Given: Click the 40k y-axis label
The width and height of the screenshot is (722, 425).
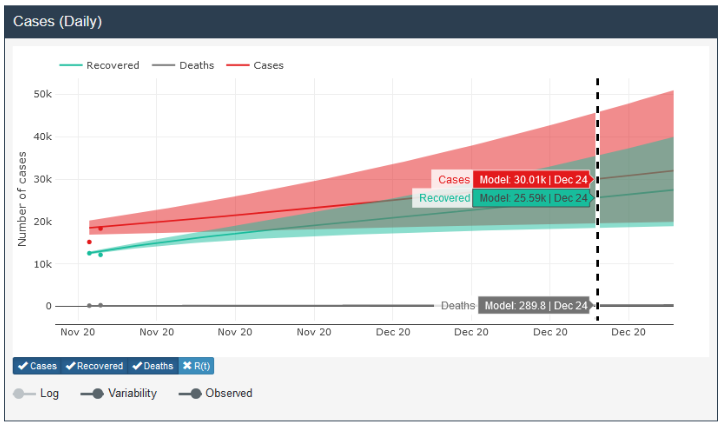Looking at the screenshot, I should [x=42, y=137].
